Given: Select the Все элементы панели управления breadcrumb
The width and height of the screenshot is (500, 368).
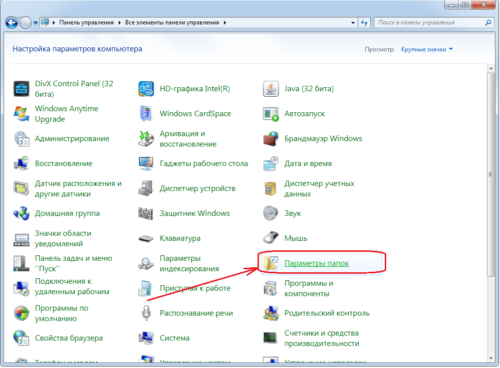Looking at the screenshot, I should tap(172, 23).
